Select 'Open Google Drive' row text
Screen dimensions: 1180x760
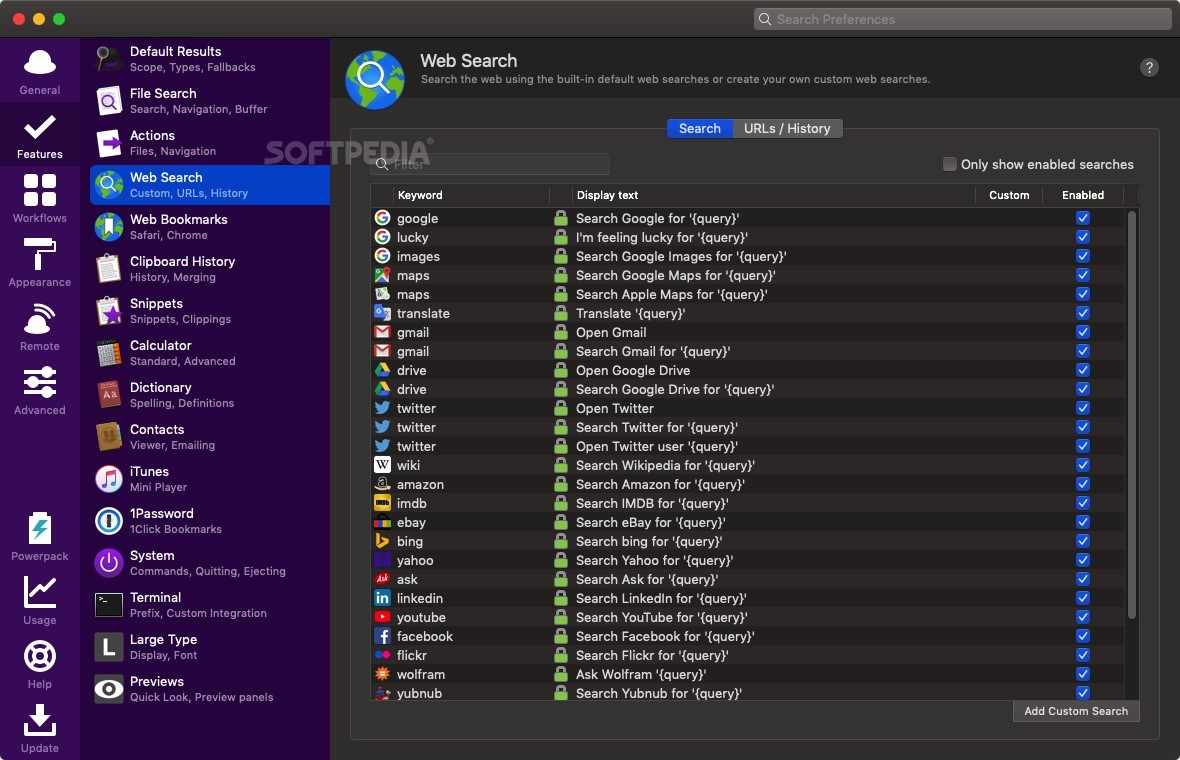(633, 370)
